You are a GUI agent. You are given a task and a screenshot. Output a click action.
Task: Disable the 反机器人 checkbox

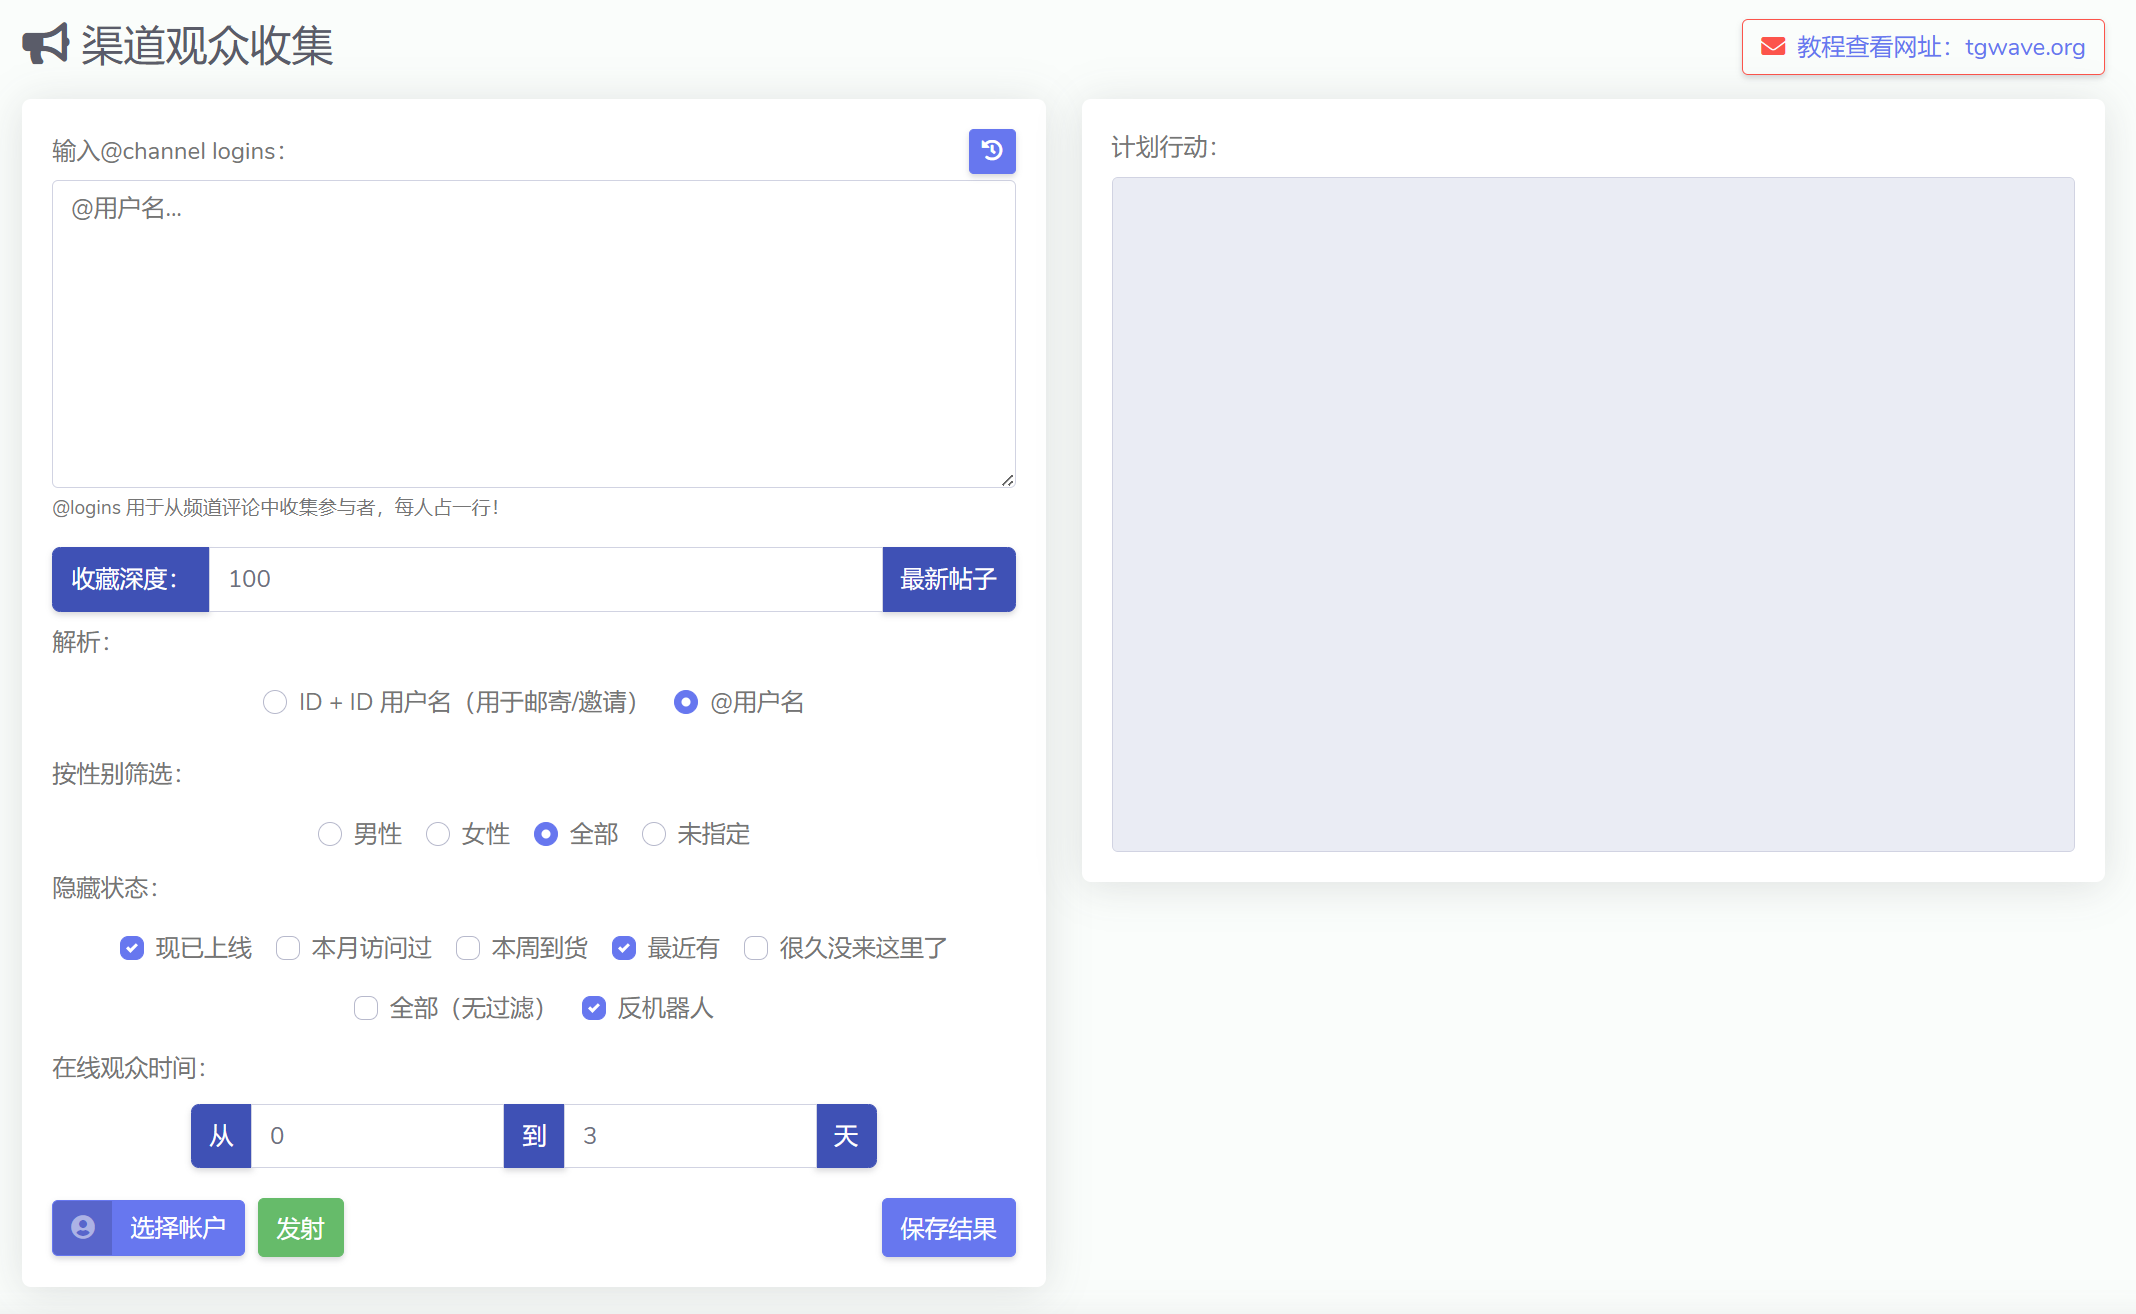[x=594, y=1008]
